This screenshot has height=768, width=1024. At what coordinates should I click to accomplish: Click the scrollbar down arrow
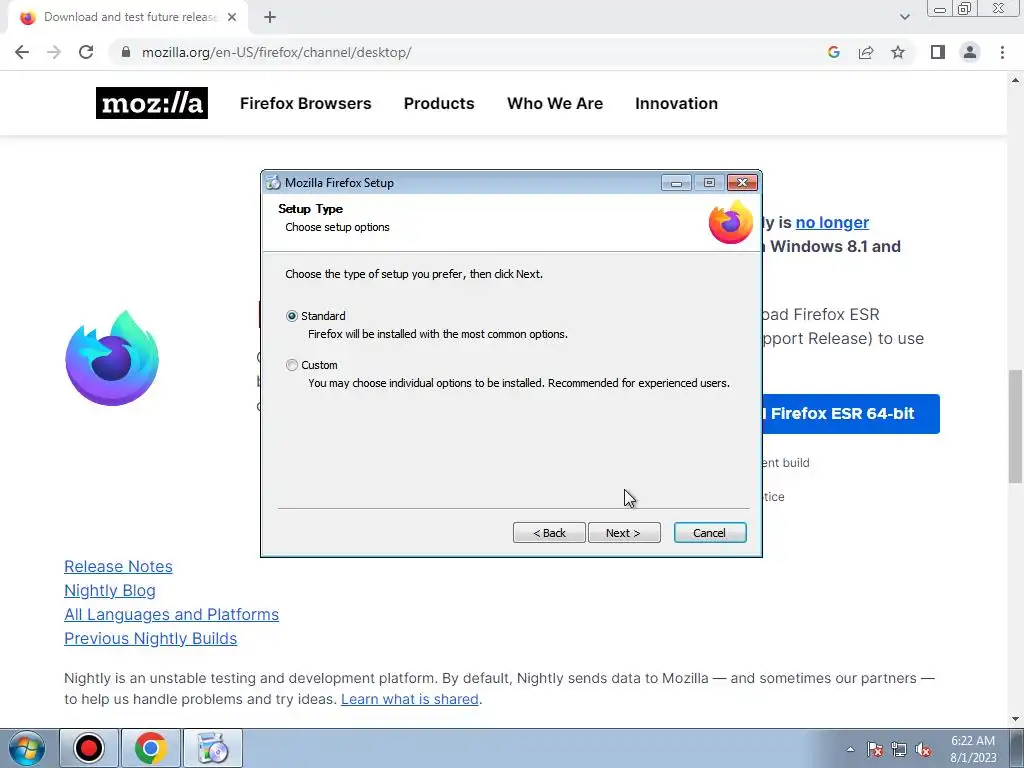point(1016,719)
